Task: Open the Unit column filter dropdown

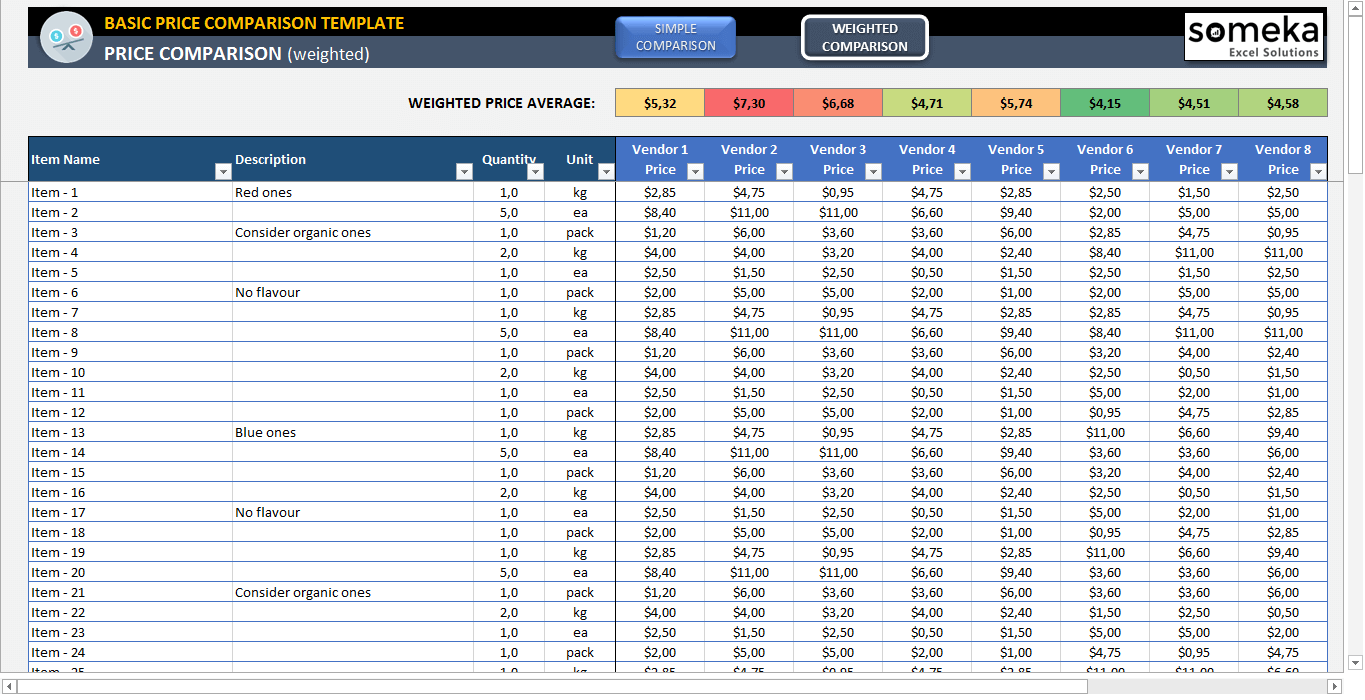Action: pos(607,171)
